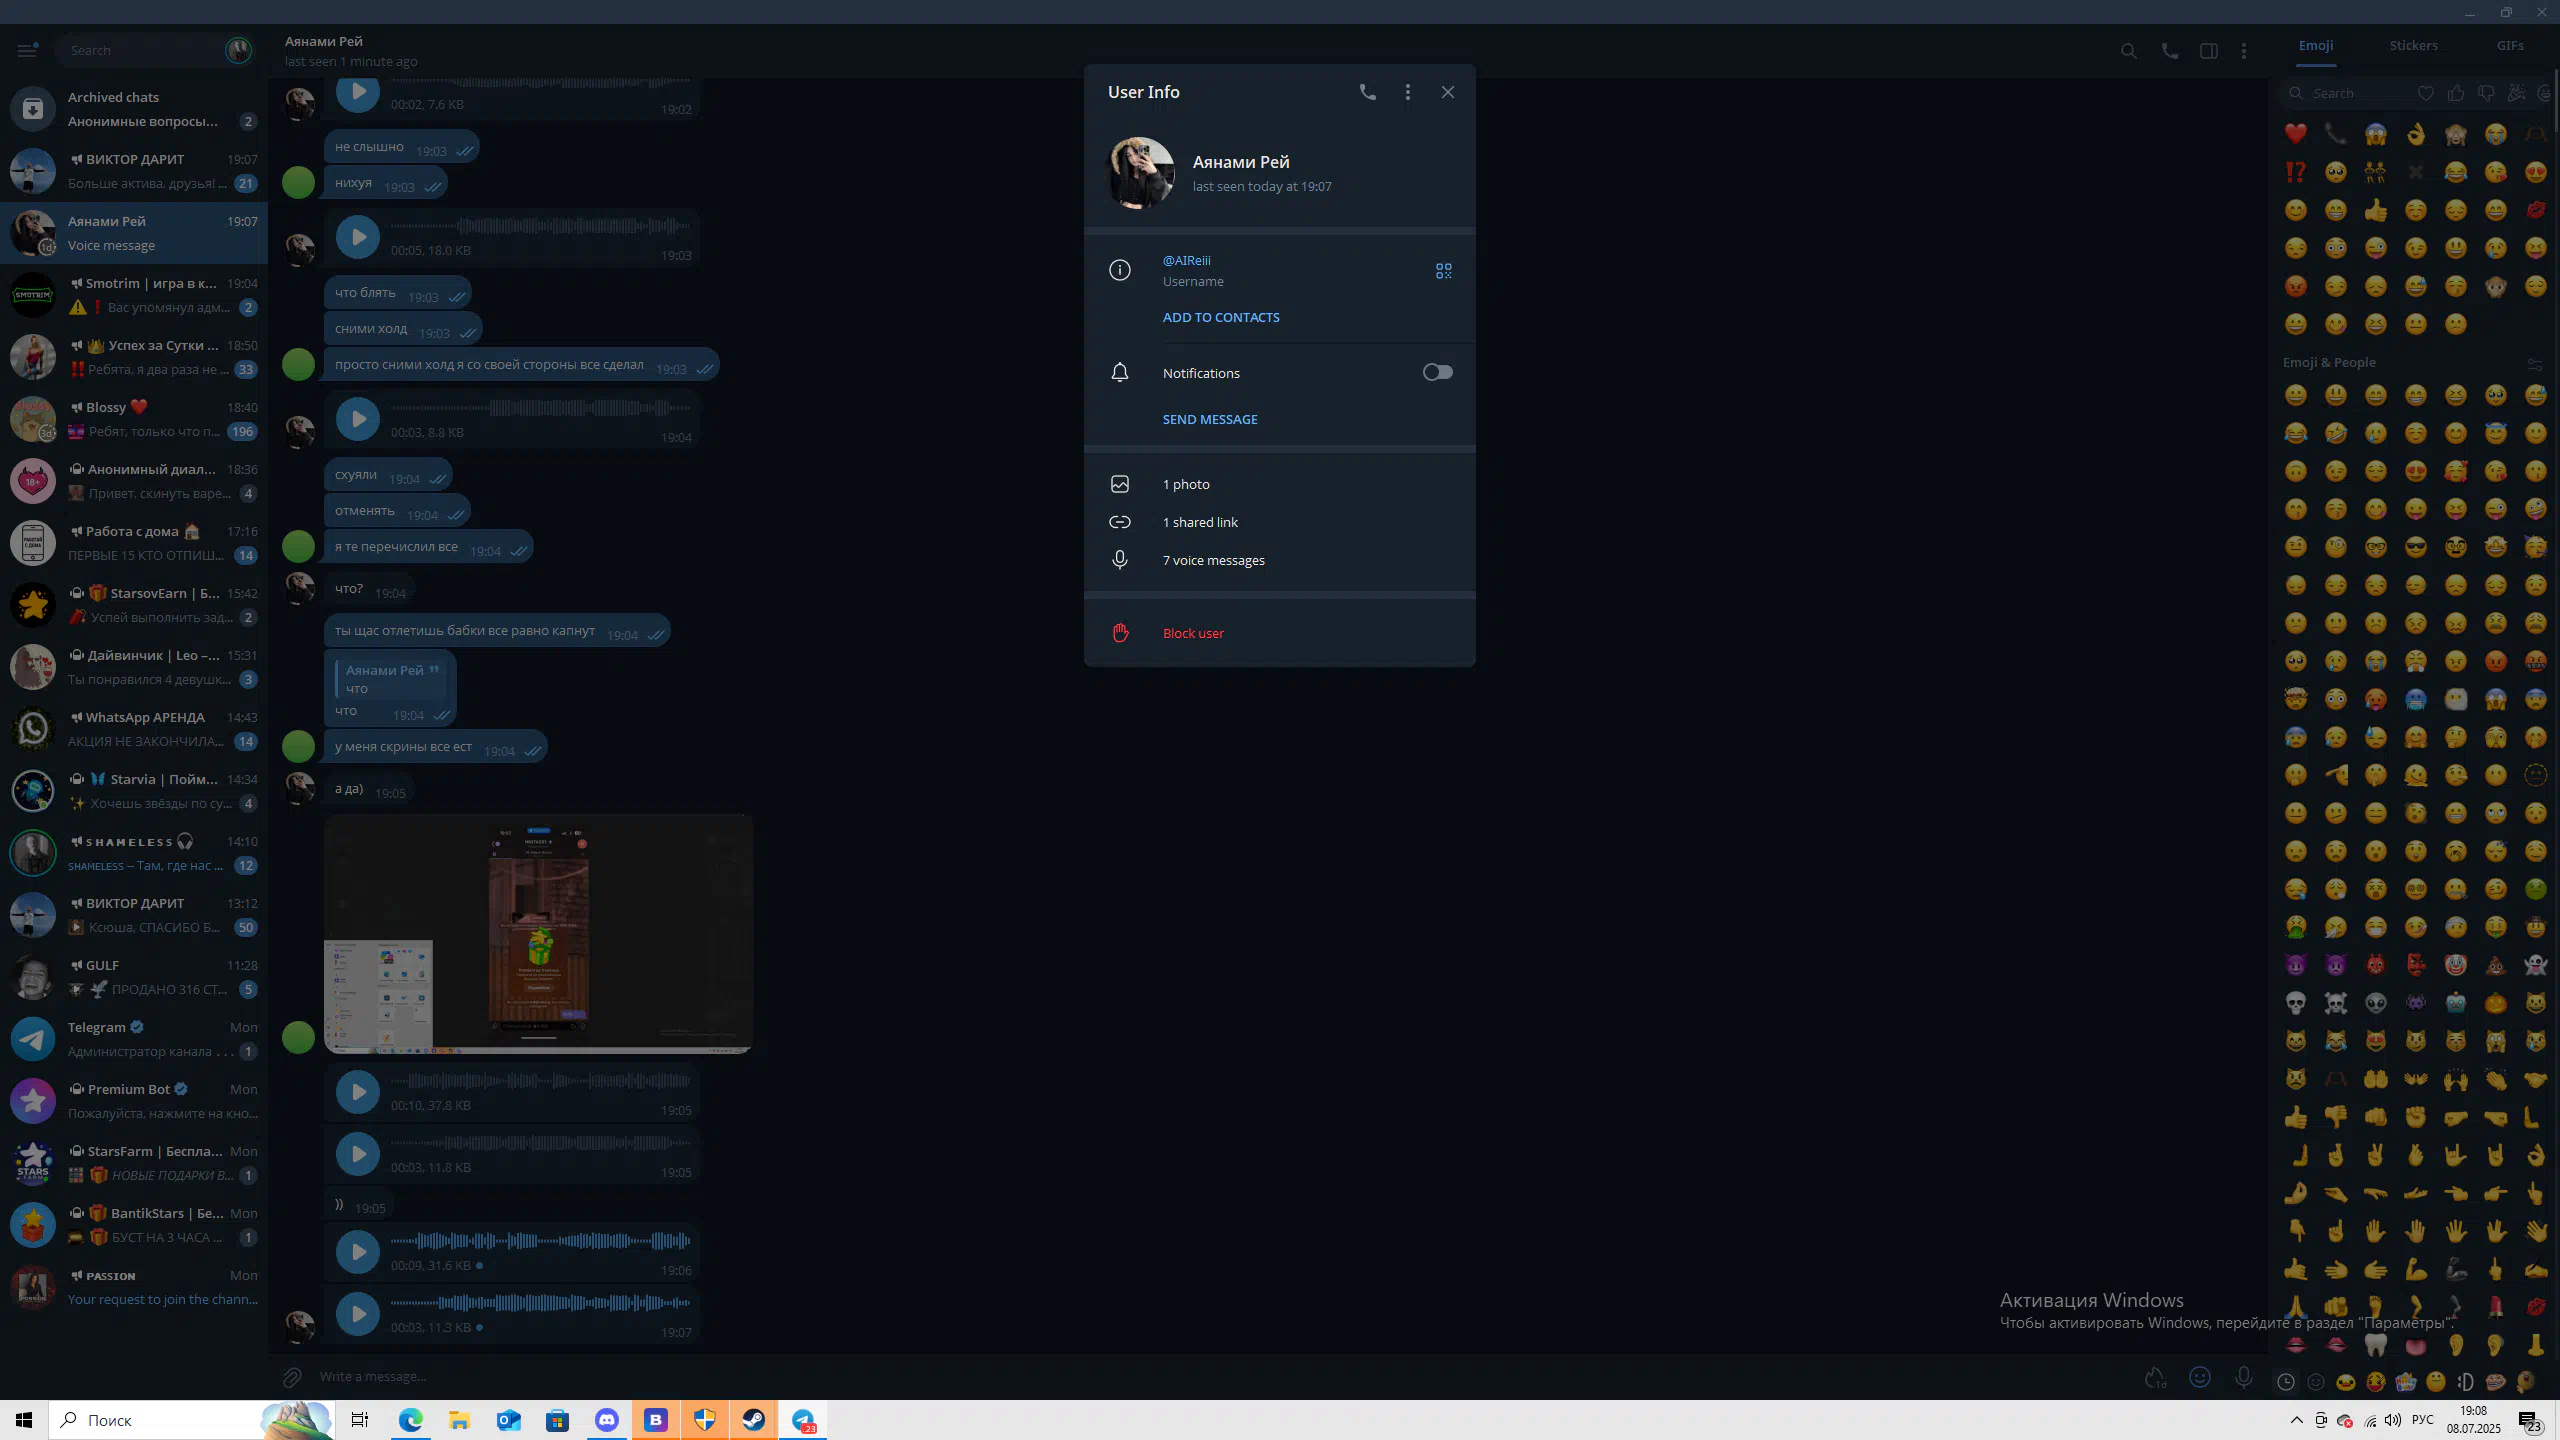Click the phone call icon in User Info
Image resolution: width=2560 pixels, height=1440 pixels.
pos(1367,92)
